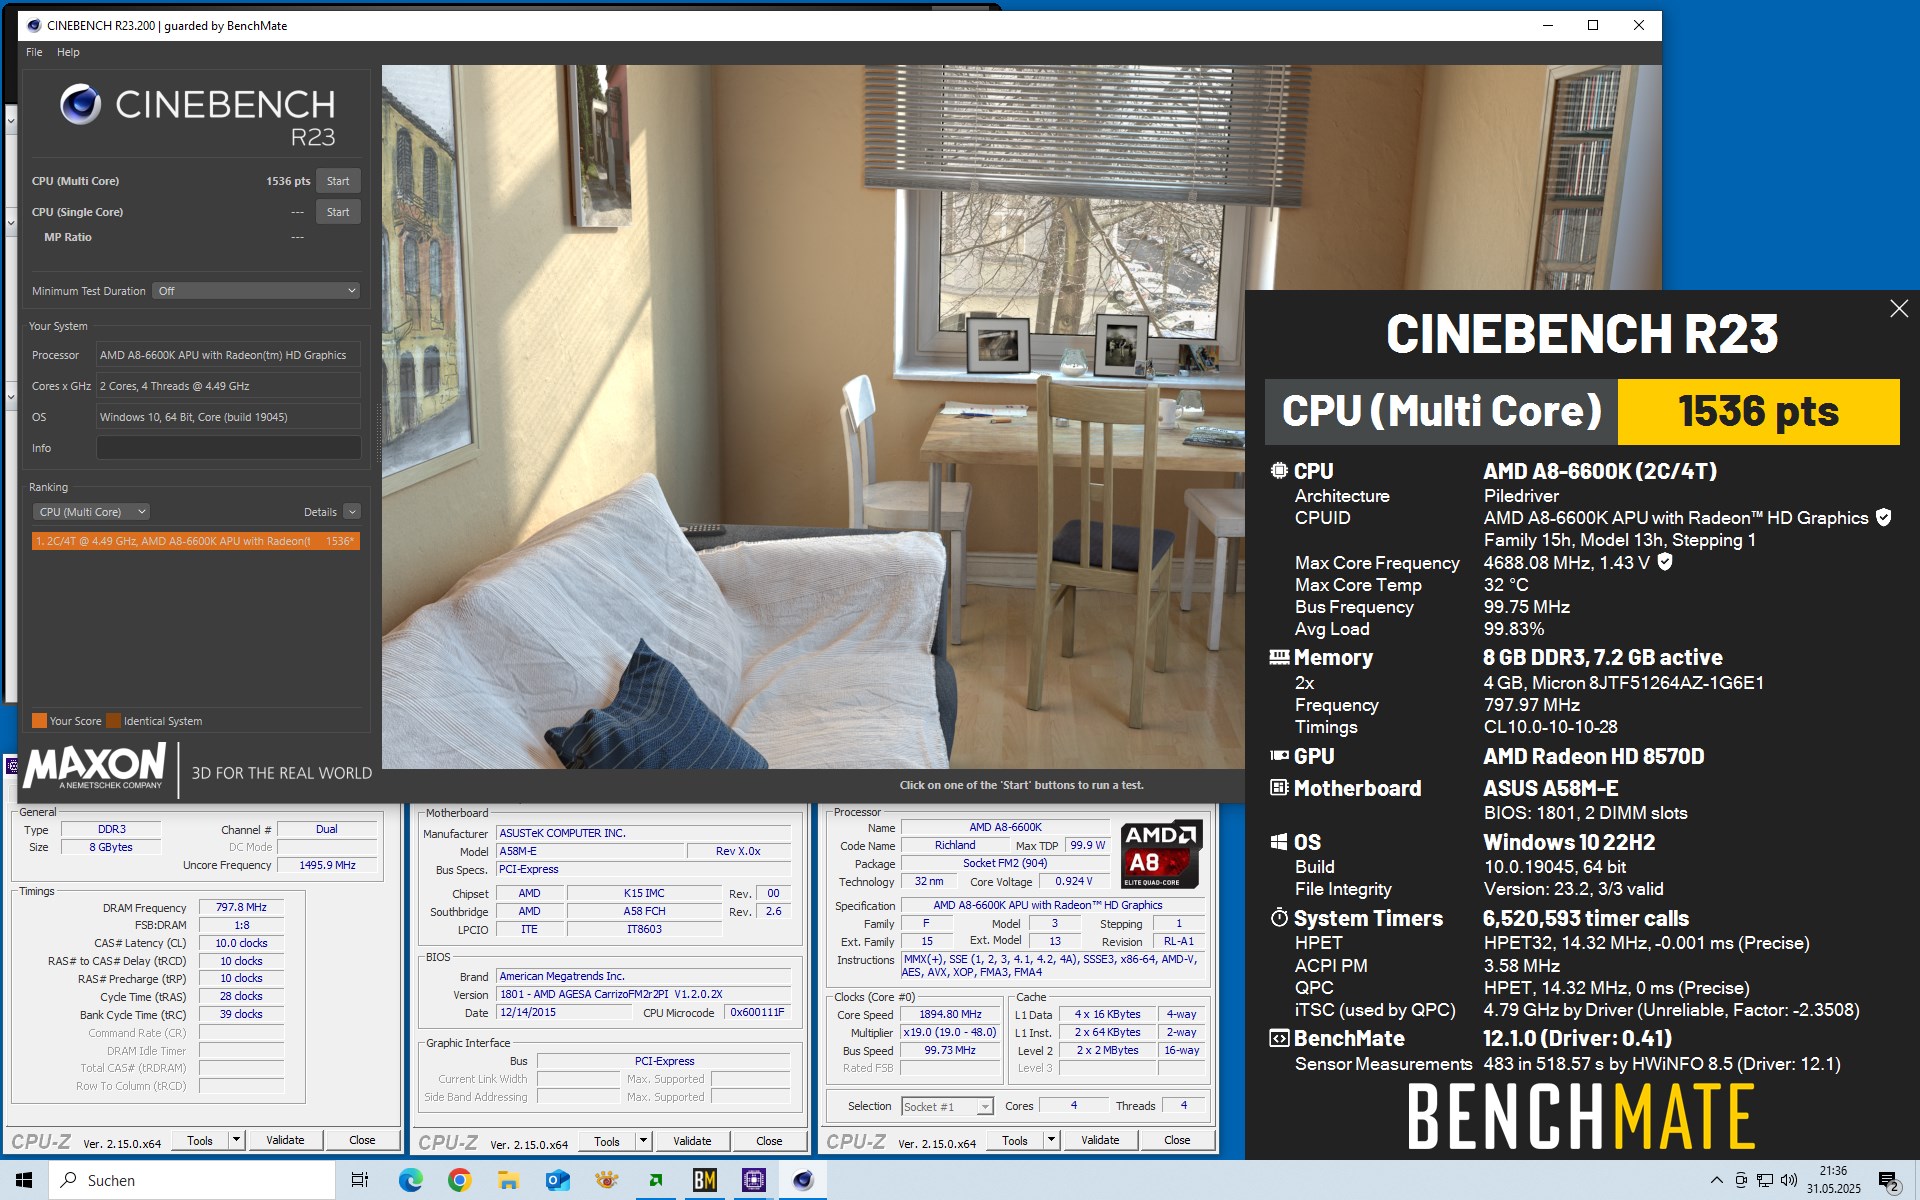Screen dimensions: 1920x1200
Task: Click the Motherboard icon in the BenchMate panel
Action: 1279,788
